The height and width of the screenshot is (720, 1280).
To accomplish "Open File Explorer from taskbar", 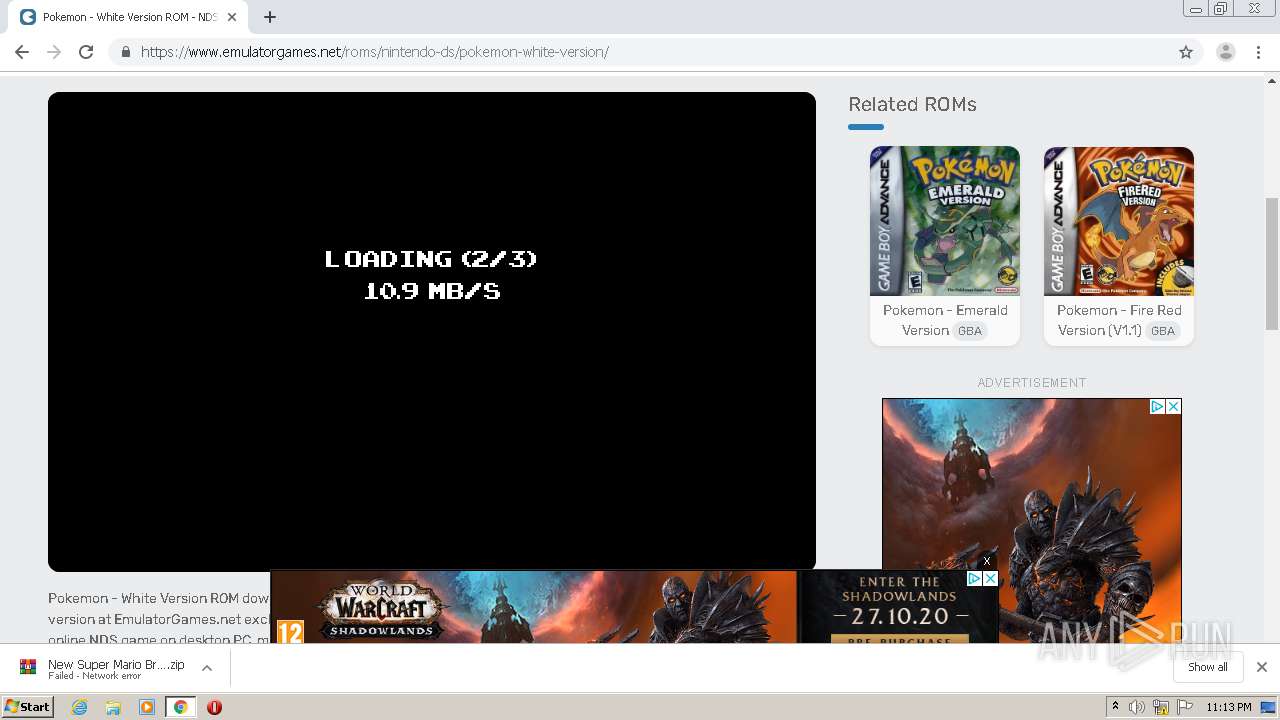I will coord(113,707).
